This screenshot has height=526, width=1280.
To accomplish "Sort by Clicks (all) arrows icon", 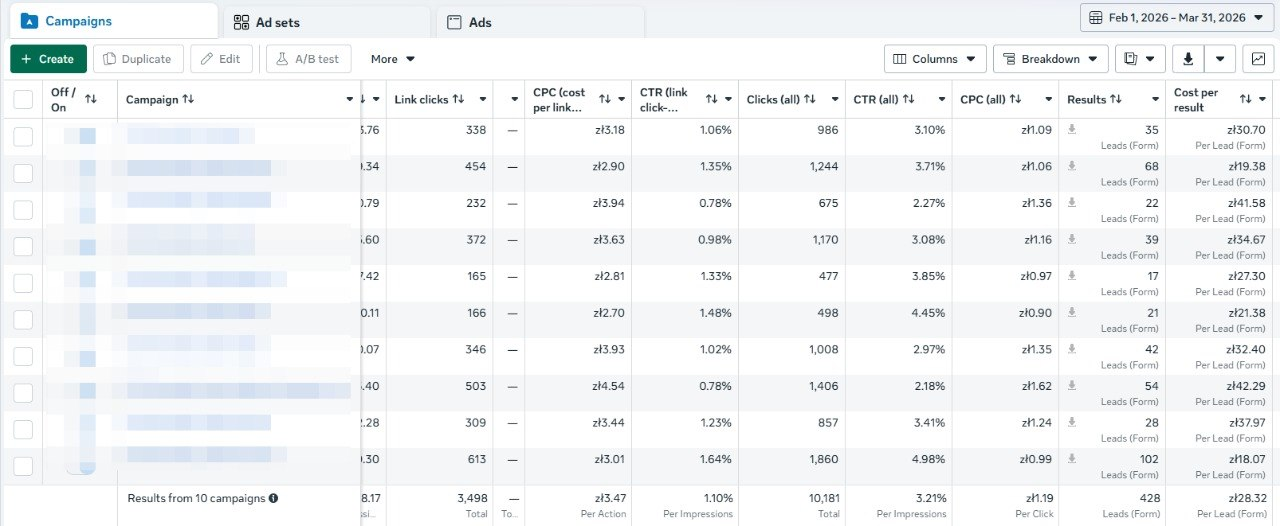I will [x=810, y=99].
